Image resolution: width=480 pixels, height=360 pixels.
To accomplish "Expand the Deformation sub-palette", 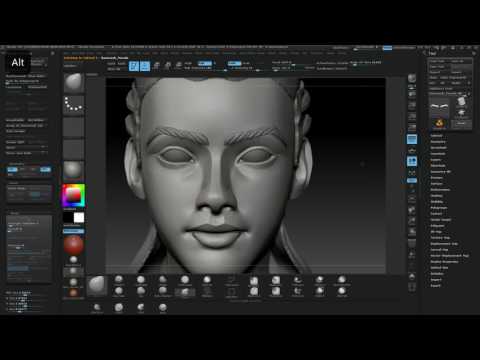I will click(x=440, y=190).
